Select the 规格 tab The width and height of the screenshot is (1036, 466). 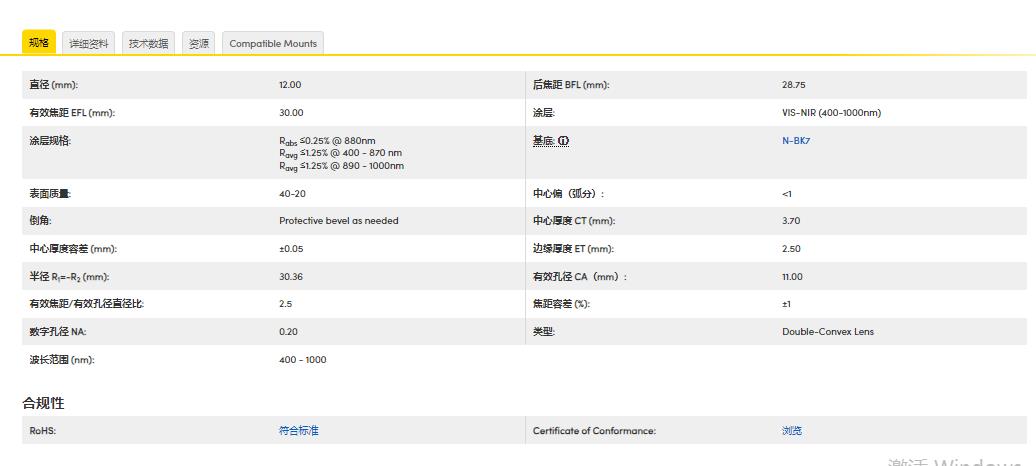click(x=39, y=43)
